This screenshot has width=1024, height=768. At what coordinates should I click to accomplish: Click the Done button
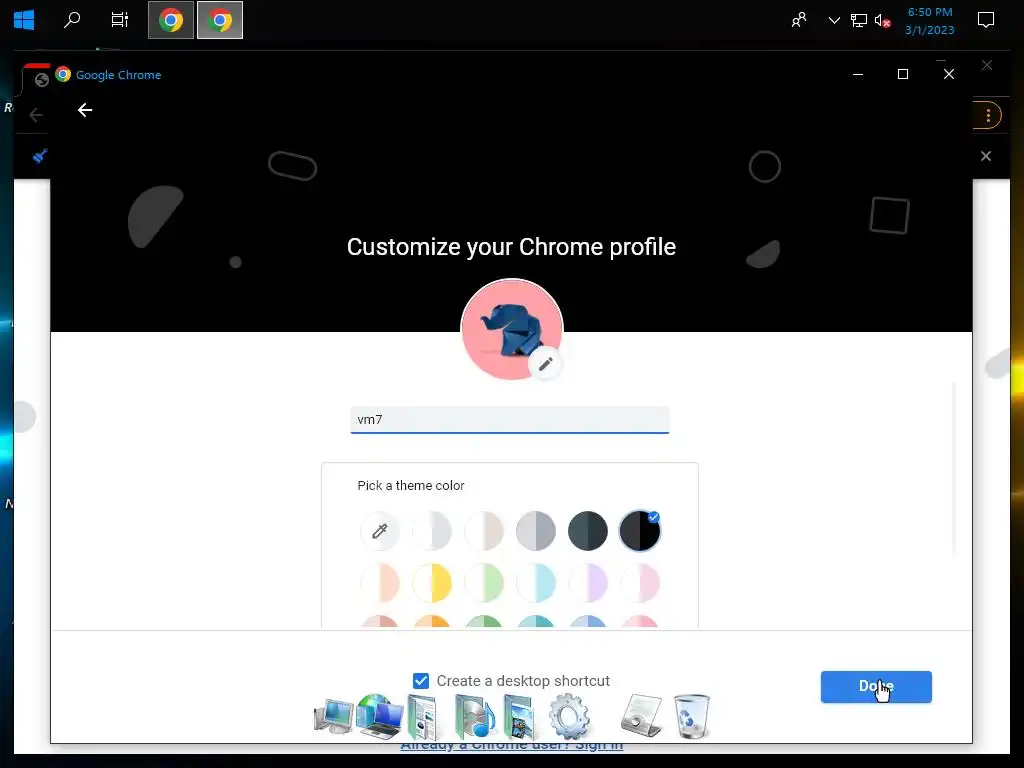click(x=876, y=686)
